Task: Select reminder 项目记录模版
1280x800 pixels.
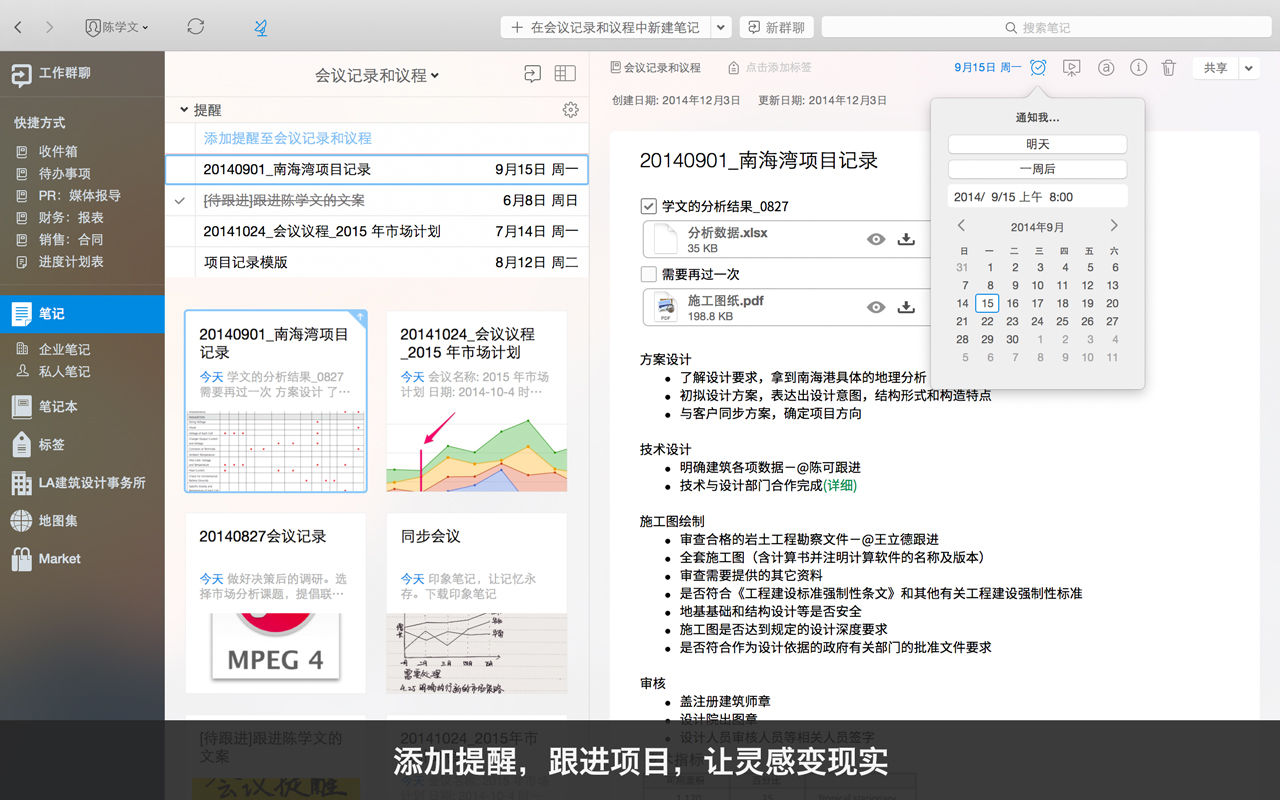Action: click(x=377, y=262)
